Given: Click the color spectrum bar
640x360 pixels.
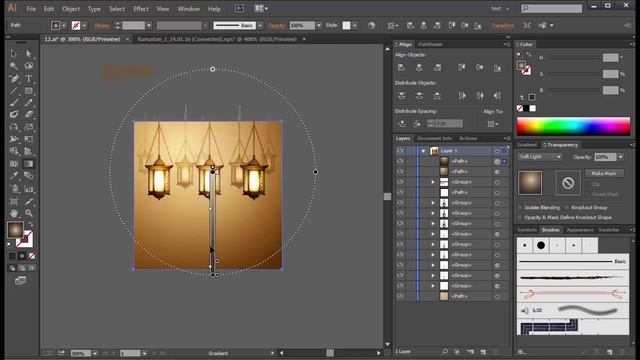Looking at the screenshot, I should [x=573, y=126].
